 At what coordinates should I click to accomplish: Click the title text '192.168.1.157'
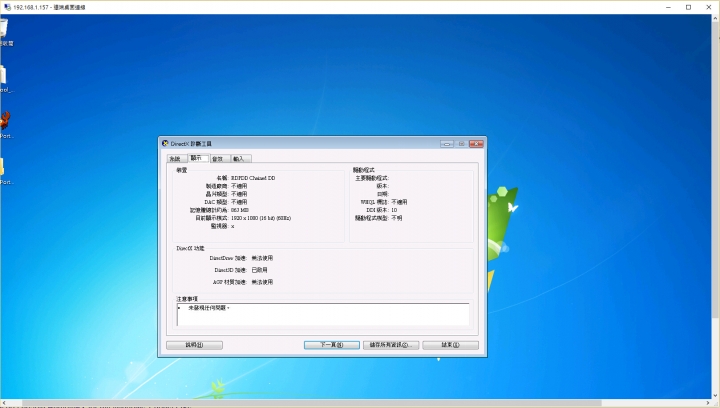tap(31, 7)
